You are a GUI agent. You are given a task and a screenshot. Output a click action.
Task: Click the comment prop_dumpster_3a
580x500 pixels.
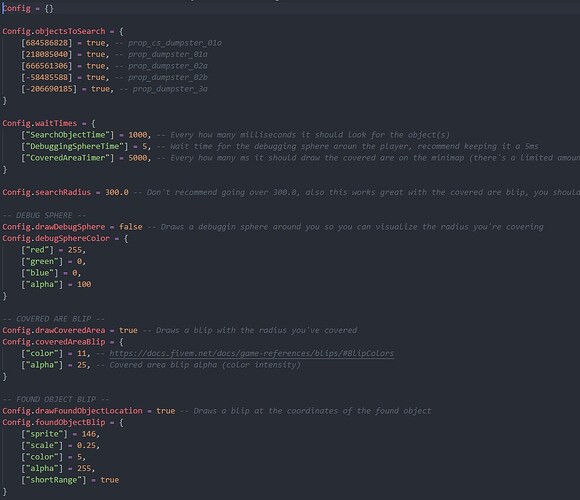[170, 89]
